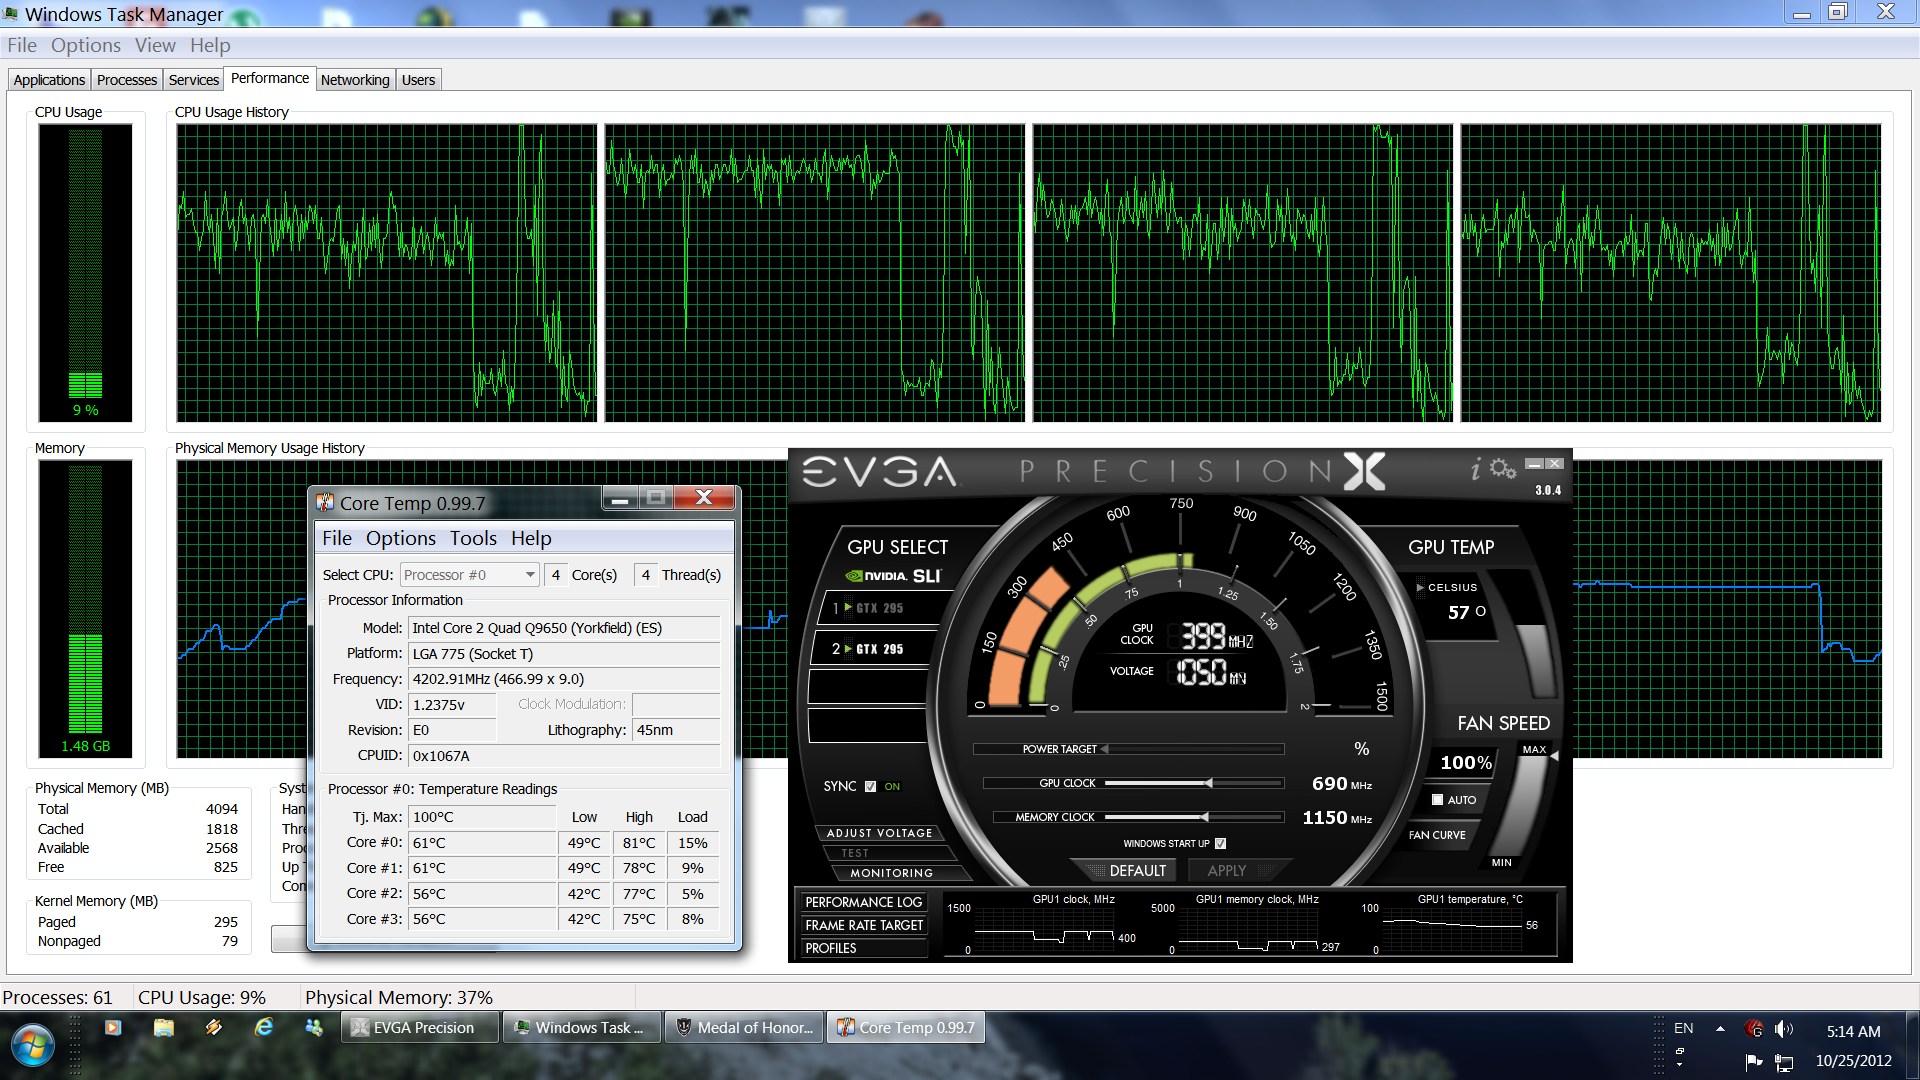Open the PERFORMANCE LOG panel
1920x1080 pixels.
pos(863,902)
